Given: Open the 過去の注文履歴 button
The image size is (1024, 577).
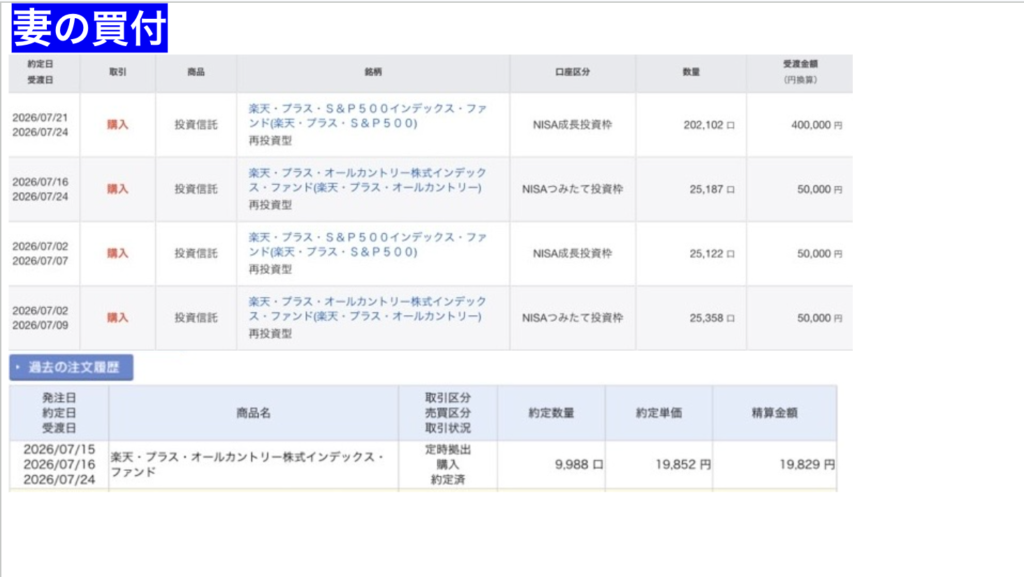Looking at the screenshot, I should pos(71,367).
